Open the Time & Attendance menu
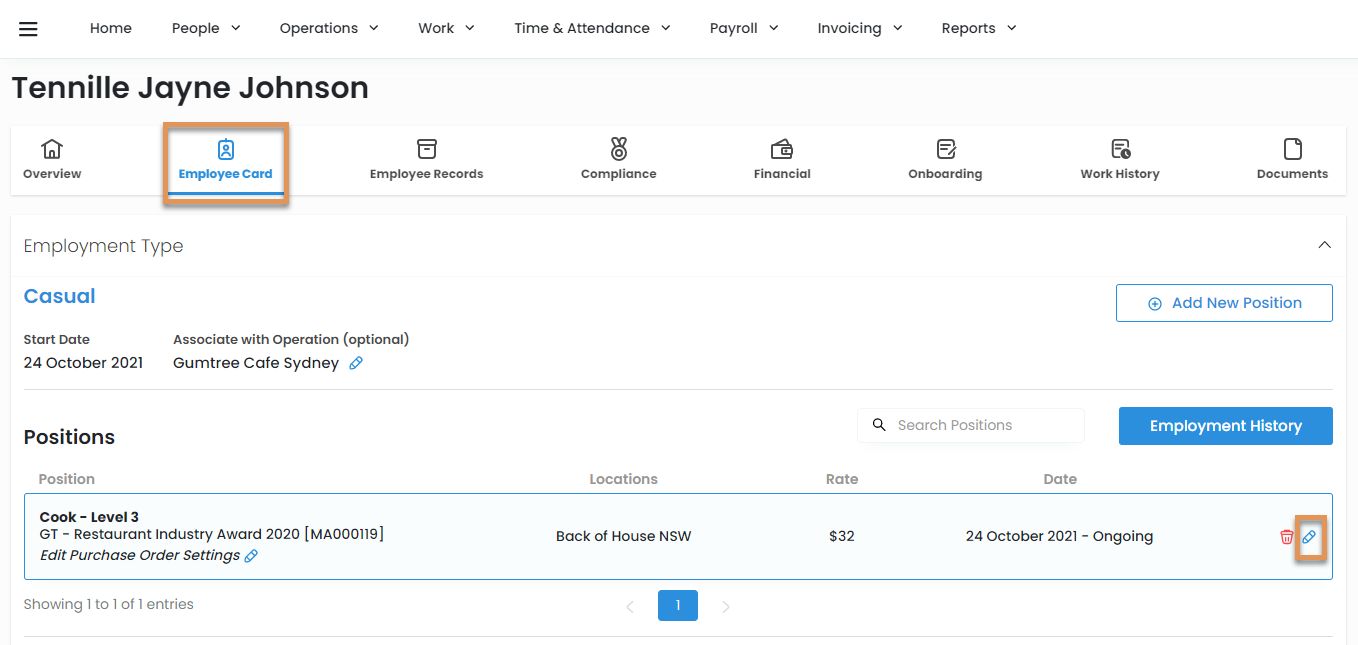 (x=592, y=28)
